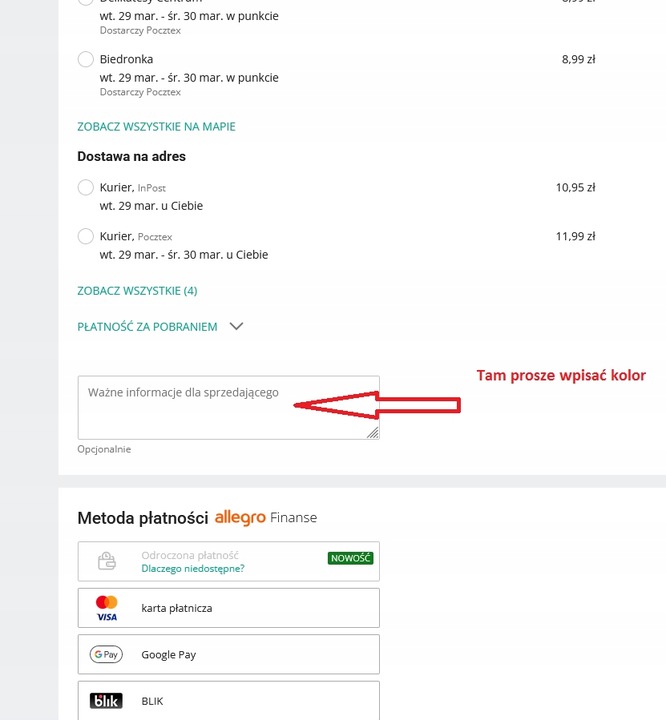Image resolution: width=666 pixels, height=720 pixels.
Task: Expand the Płatność za pobraniem section label
Action: pyautogui.click(x=147, y=327)
